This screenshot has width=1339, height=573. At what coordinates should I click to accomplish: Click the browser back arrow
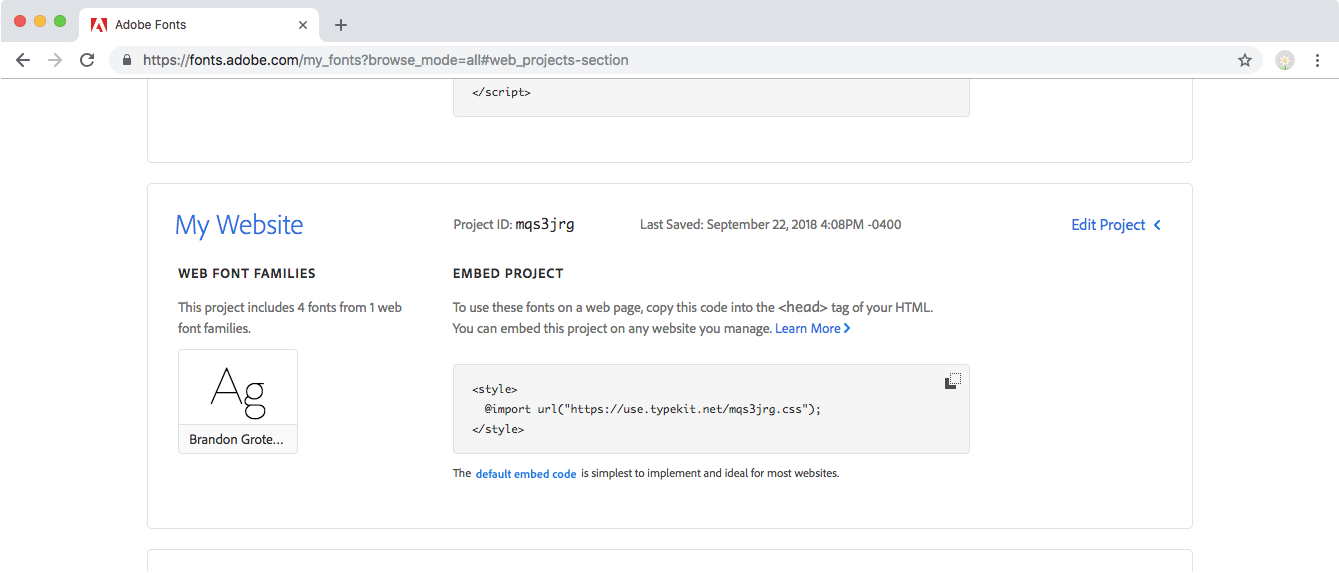tap(23, 60)
